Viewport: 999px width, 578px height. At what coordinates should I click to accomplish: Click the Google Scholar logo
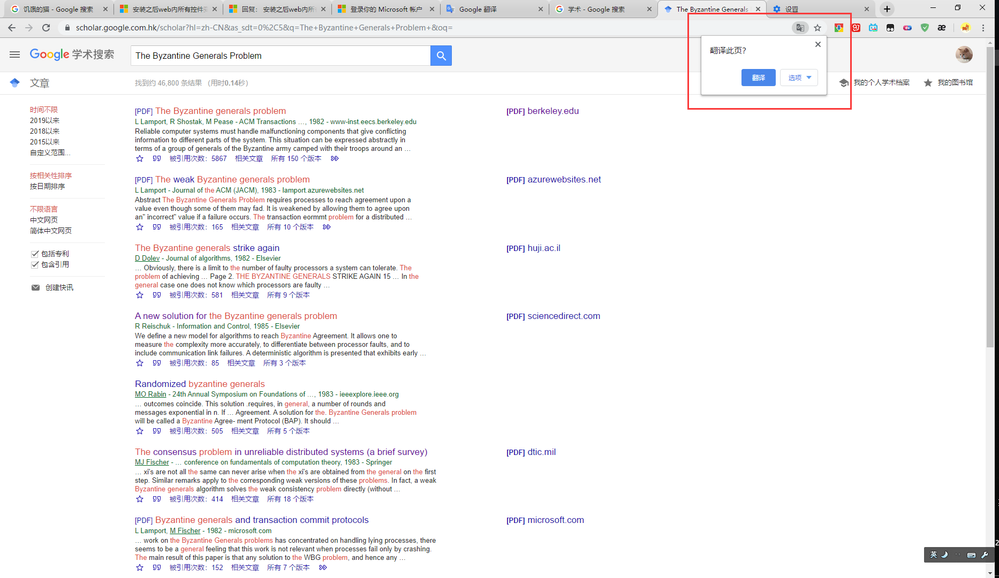pyautogui.click(x=72, y=54)
